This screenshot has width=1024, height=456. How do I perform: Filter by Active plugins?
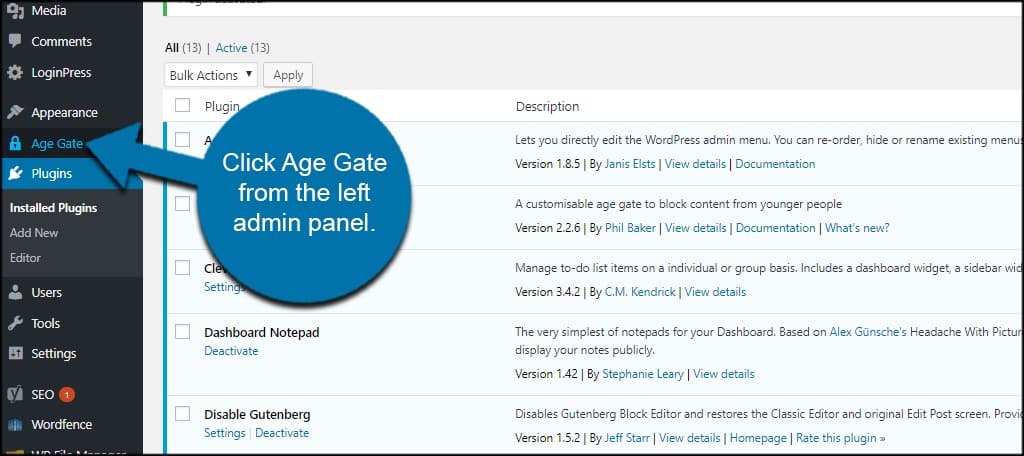point(231,48)
